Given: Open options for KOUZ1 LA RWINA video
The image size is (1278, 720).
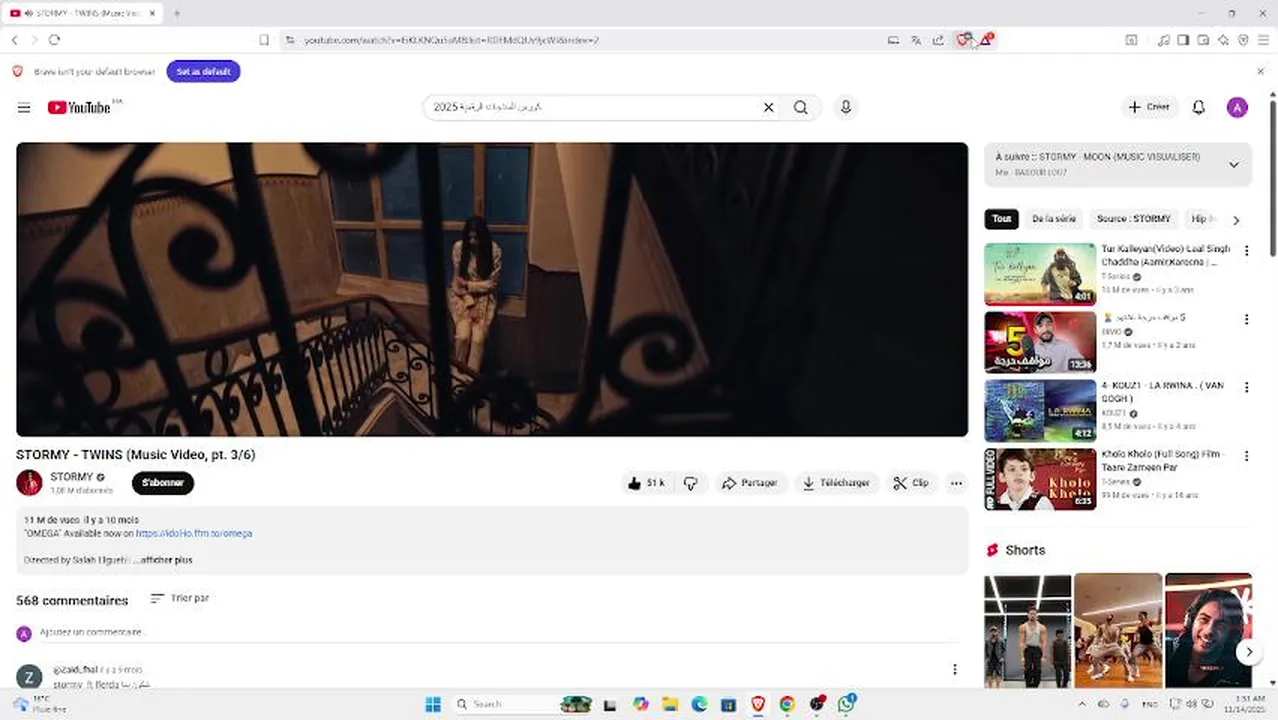Looking at the screenshot, I should tap(1246, 387).
